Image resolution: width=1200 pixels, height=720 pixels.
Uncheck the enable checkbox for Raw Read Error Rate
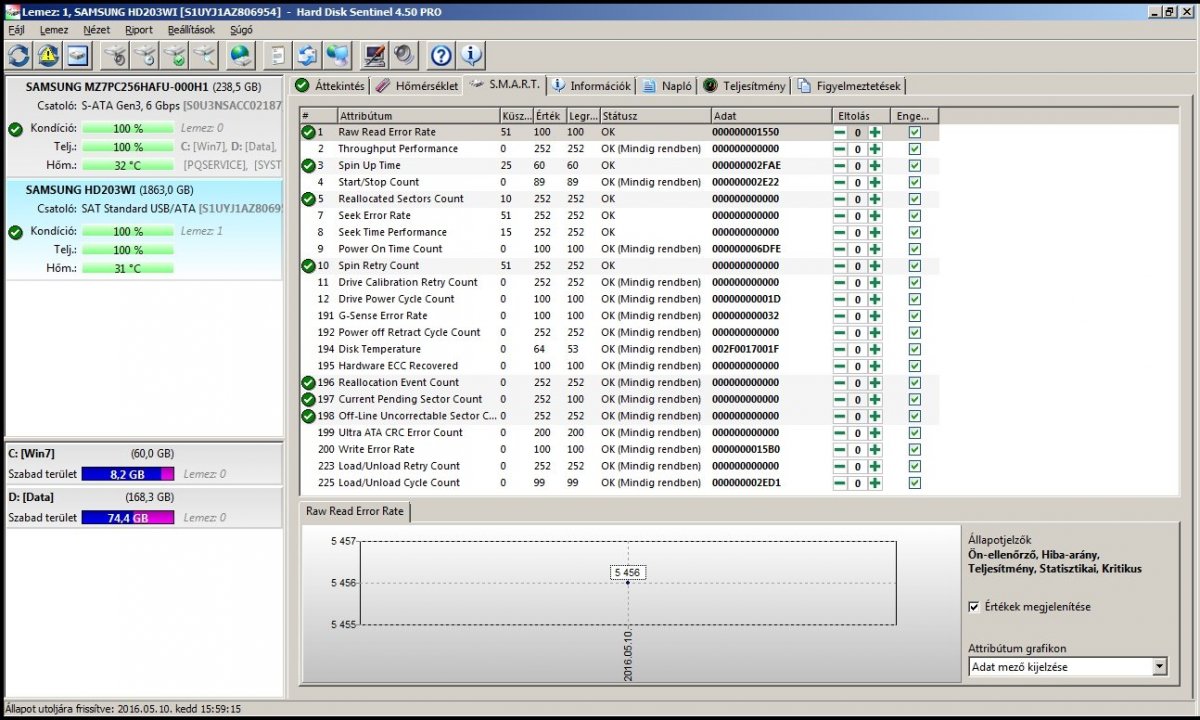coord(915,132)
